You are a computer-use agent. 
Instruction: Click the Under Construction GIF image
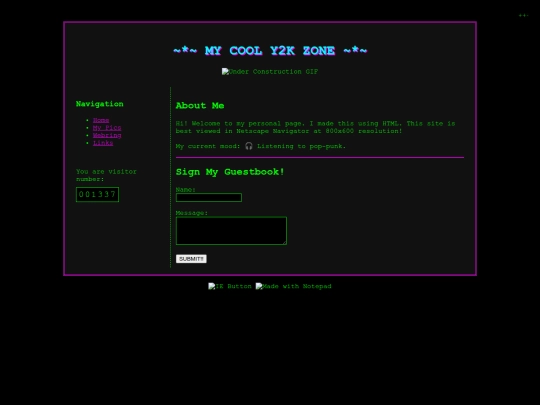click(270, 72)
